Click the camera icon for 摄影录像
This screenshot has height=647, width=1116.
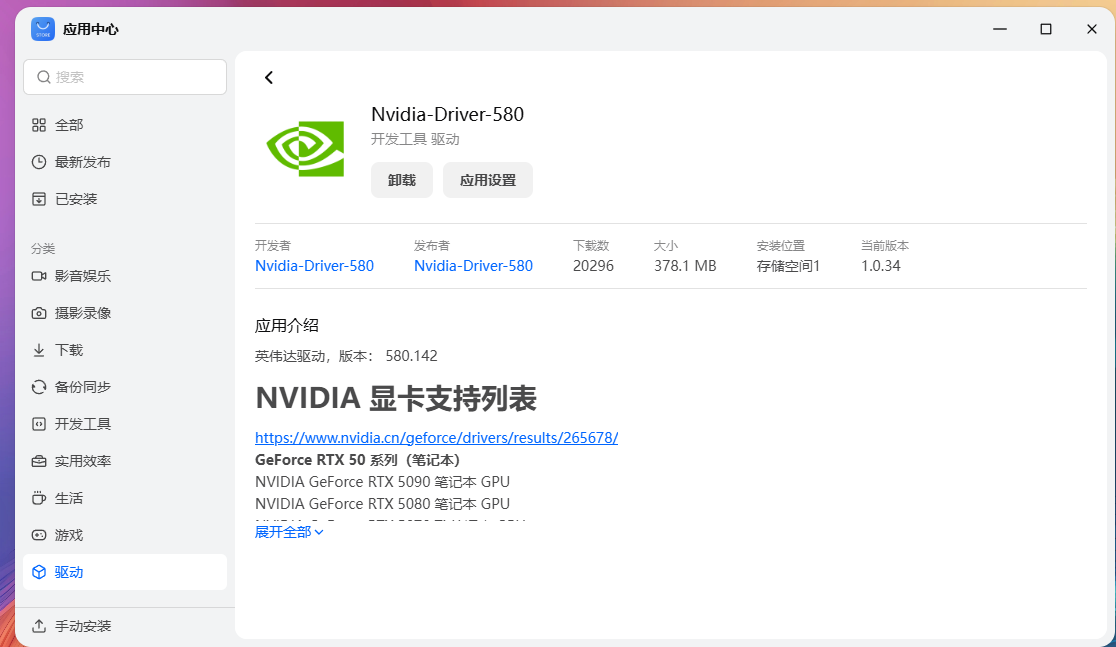coord(39,313)
